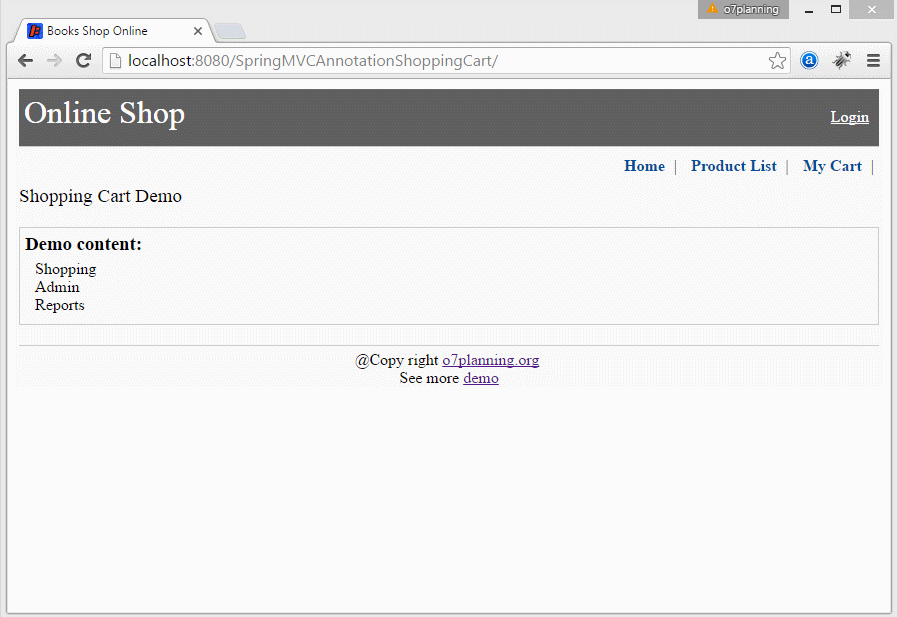Click the Login link

pyautogui.click(x=849, y=117)
